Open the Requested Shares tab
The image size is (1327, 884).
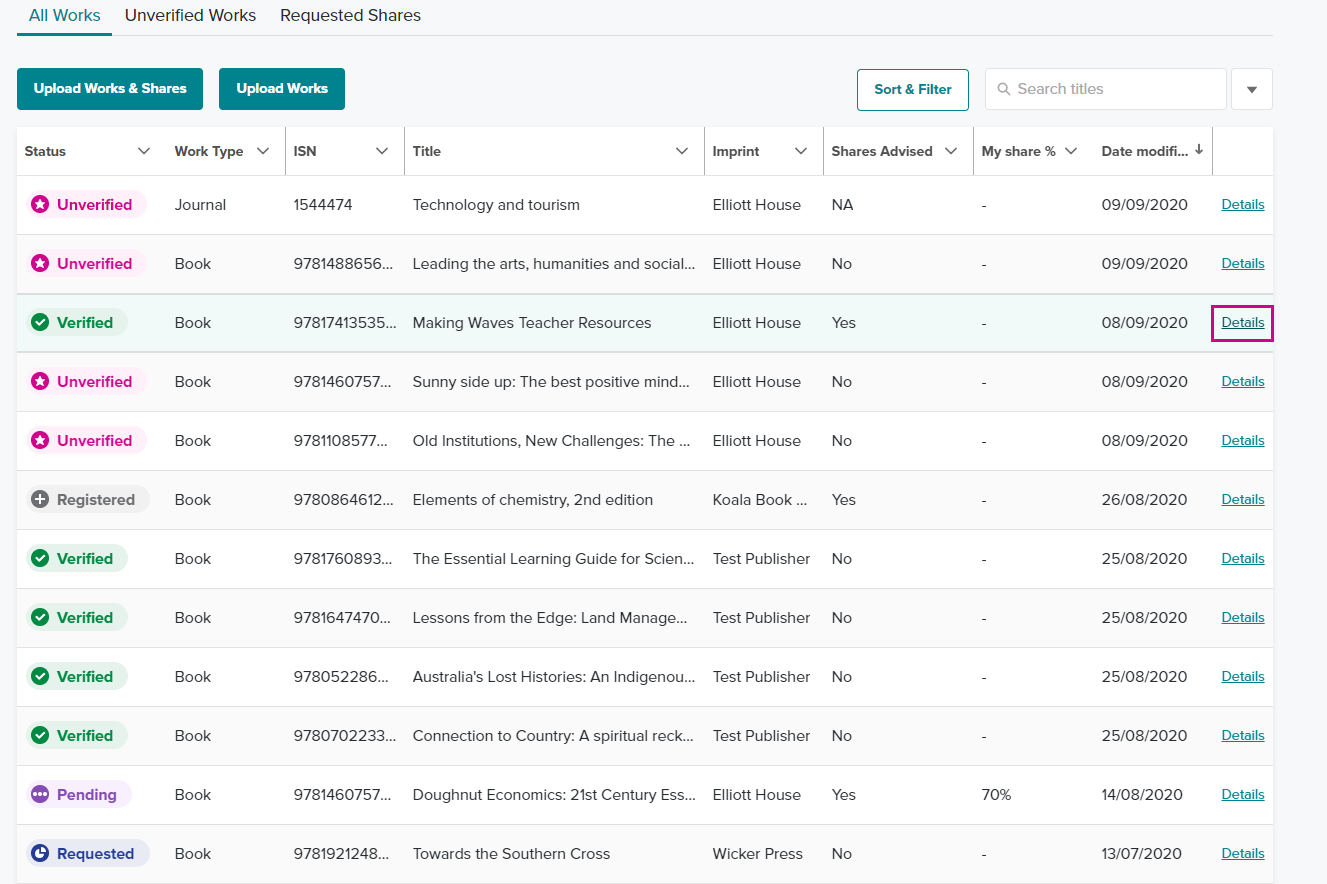tap(350, 15)
